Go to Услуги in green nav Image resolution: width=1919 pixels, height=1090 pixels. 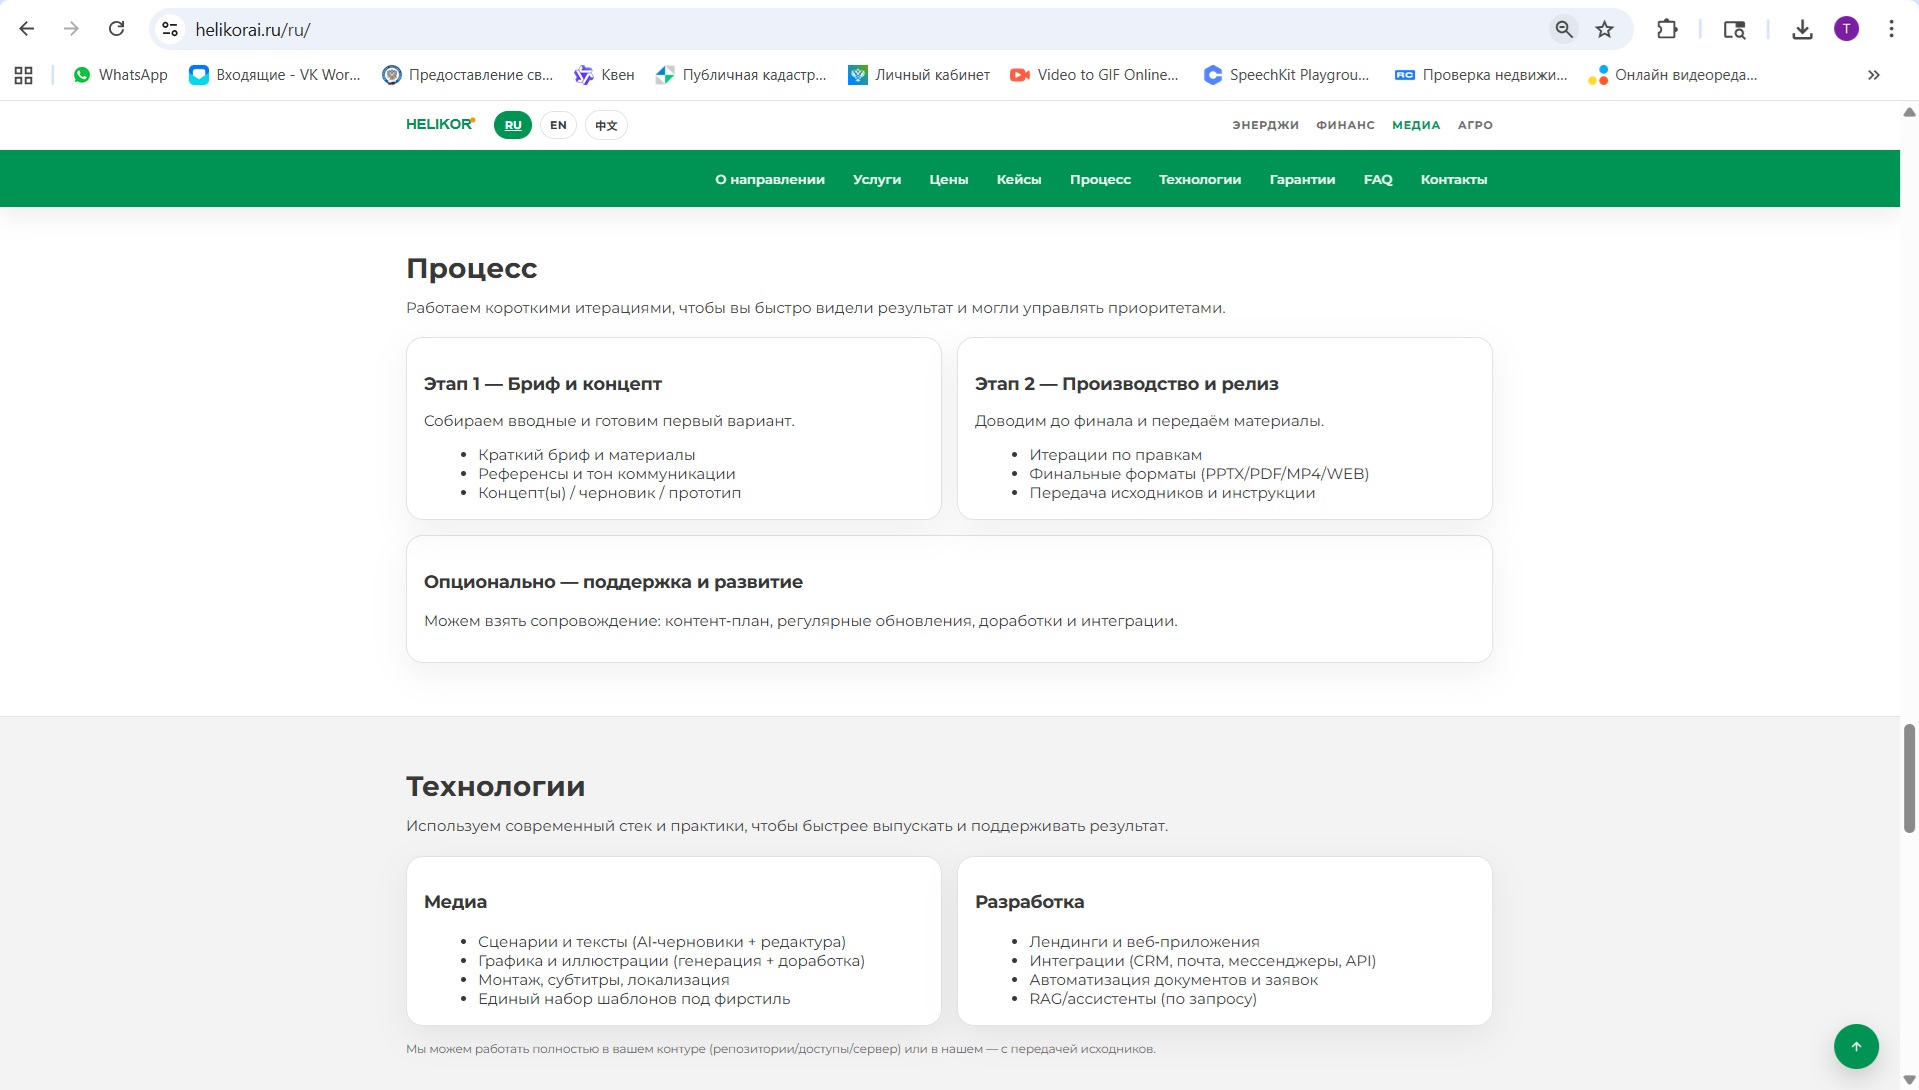877,179
